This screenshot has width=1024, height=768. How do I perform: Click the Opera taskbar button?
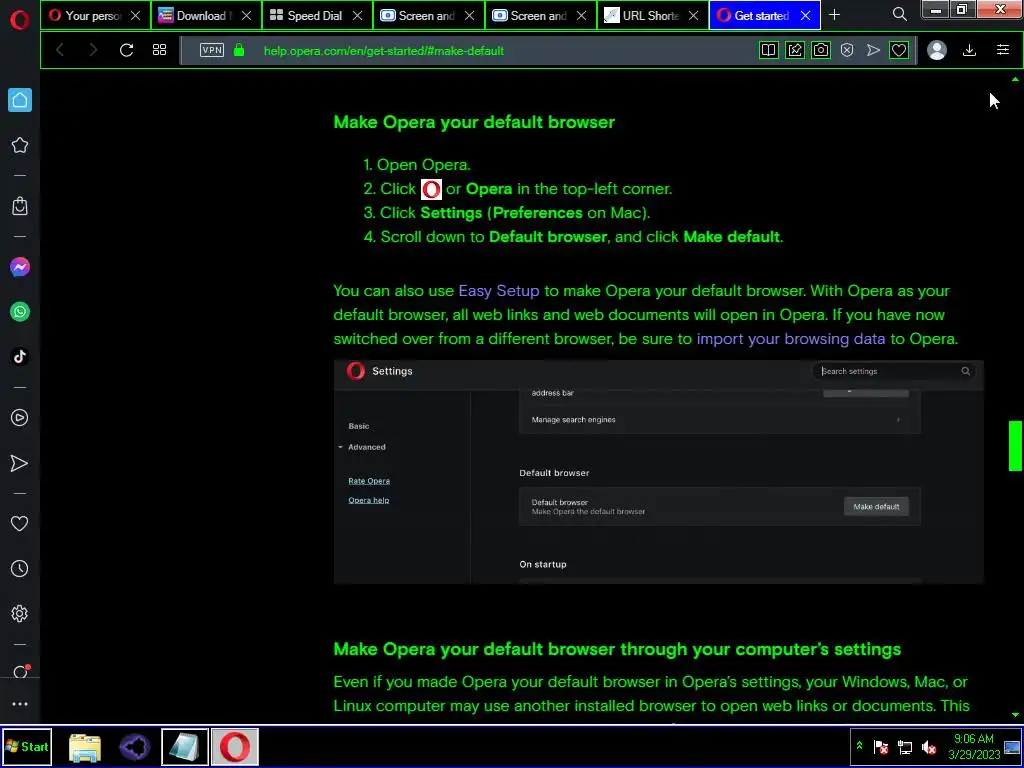(x=235, y=747)
